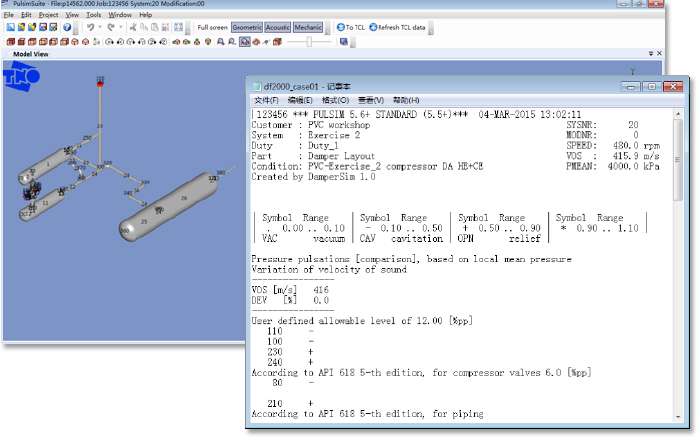Open the View menu in PulsimSuite

[72, 15]
